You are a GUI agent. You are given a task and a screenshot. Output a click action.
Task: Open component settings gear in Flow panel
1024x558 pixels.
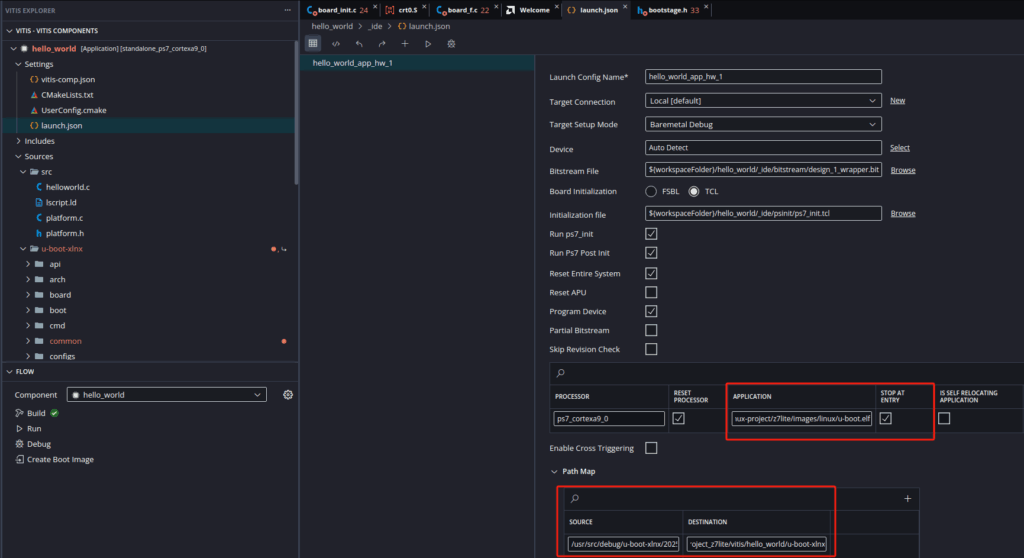click(x=288, y=395)
